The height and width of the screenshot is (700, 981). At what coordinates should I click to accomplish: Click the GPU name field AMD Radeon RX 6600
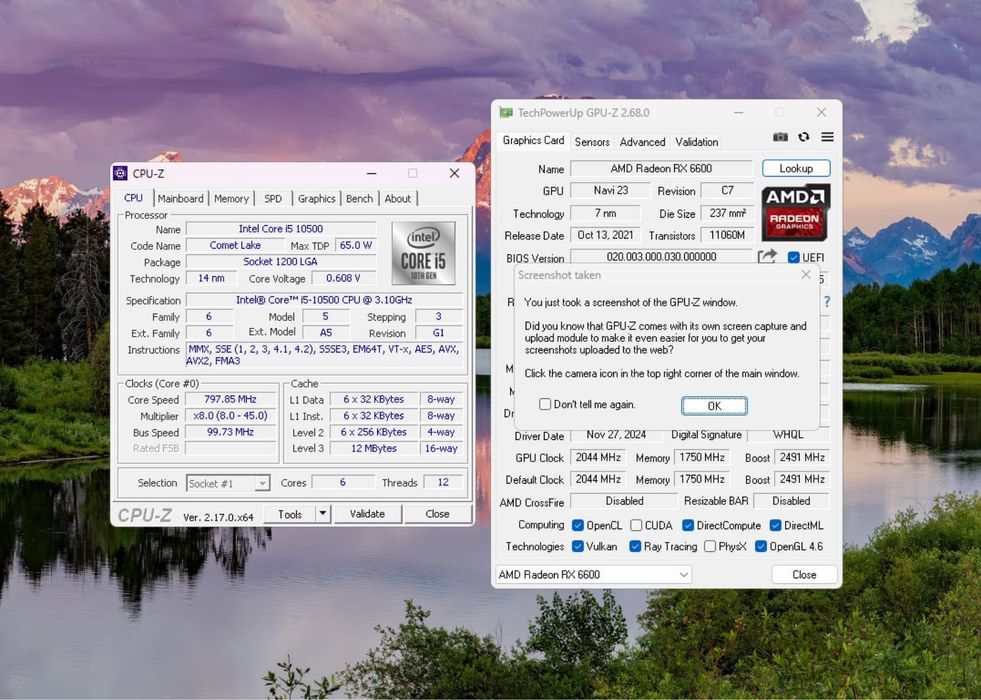[x=661, y=168]
